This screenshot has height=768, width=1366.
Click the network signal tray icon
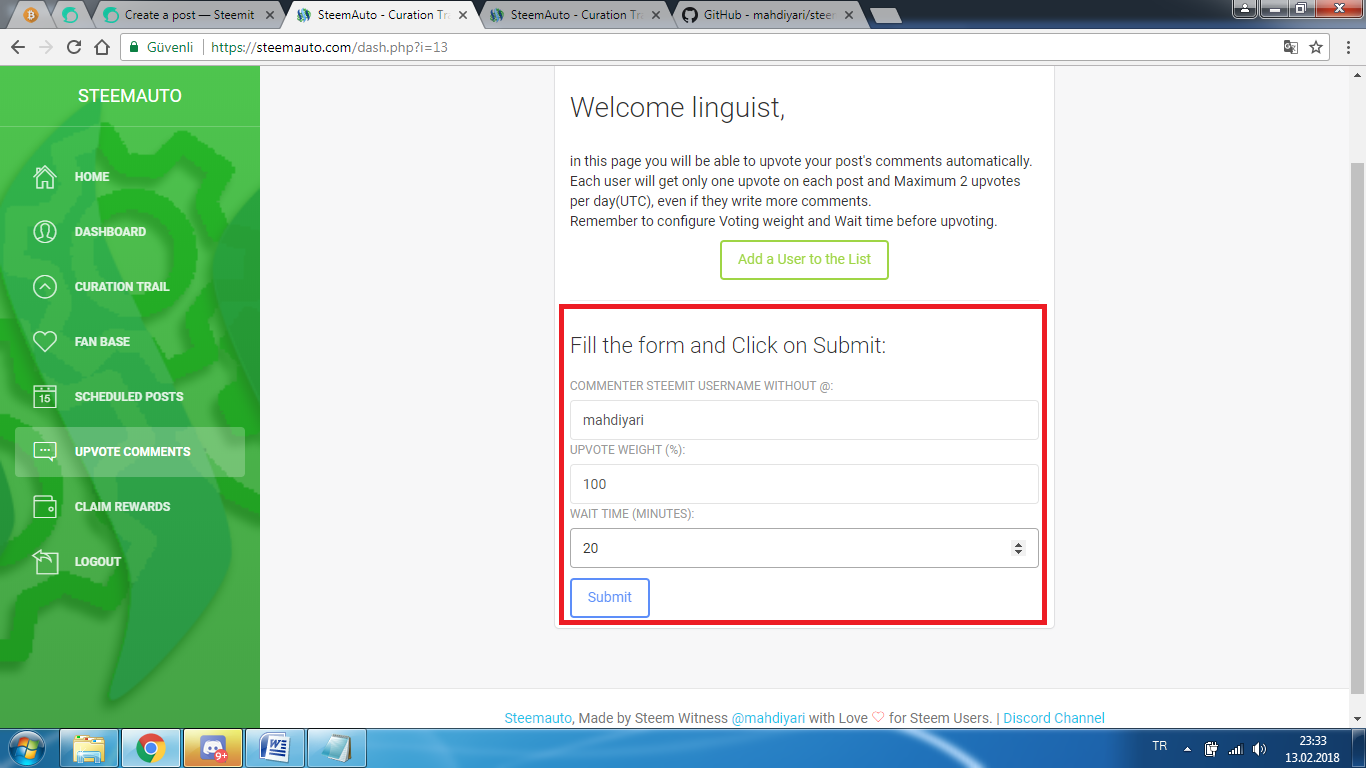[x=1235, y=748]
